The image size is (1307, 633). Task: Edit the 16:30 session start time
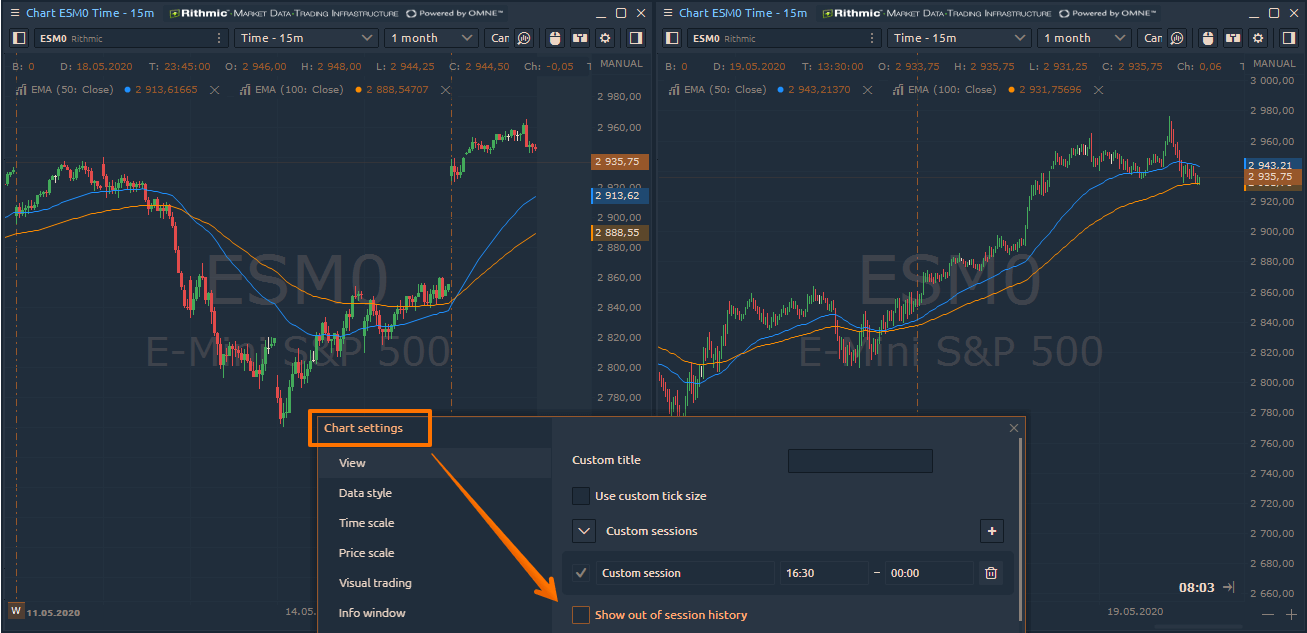(823, 573)
